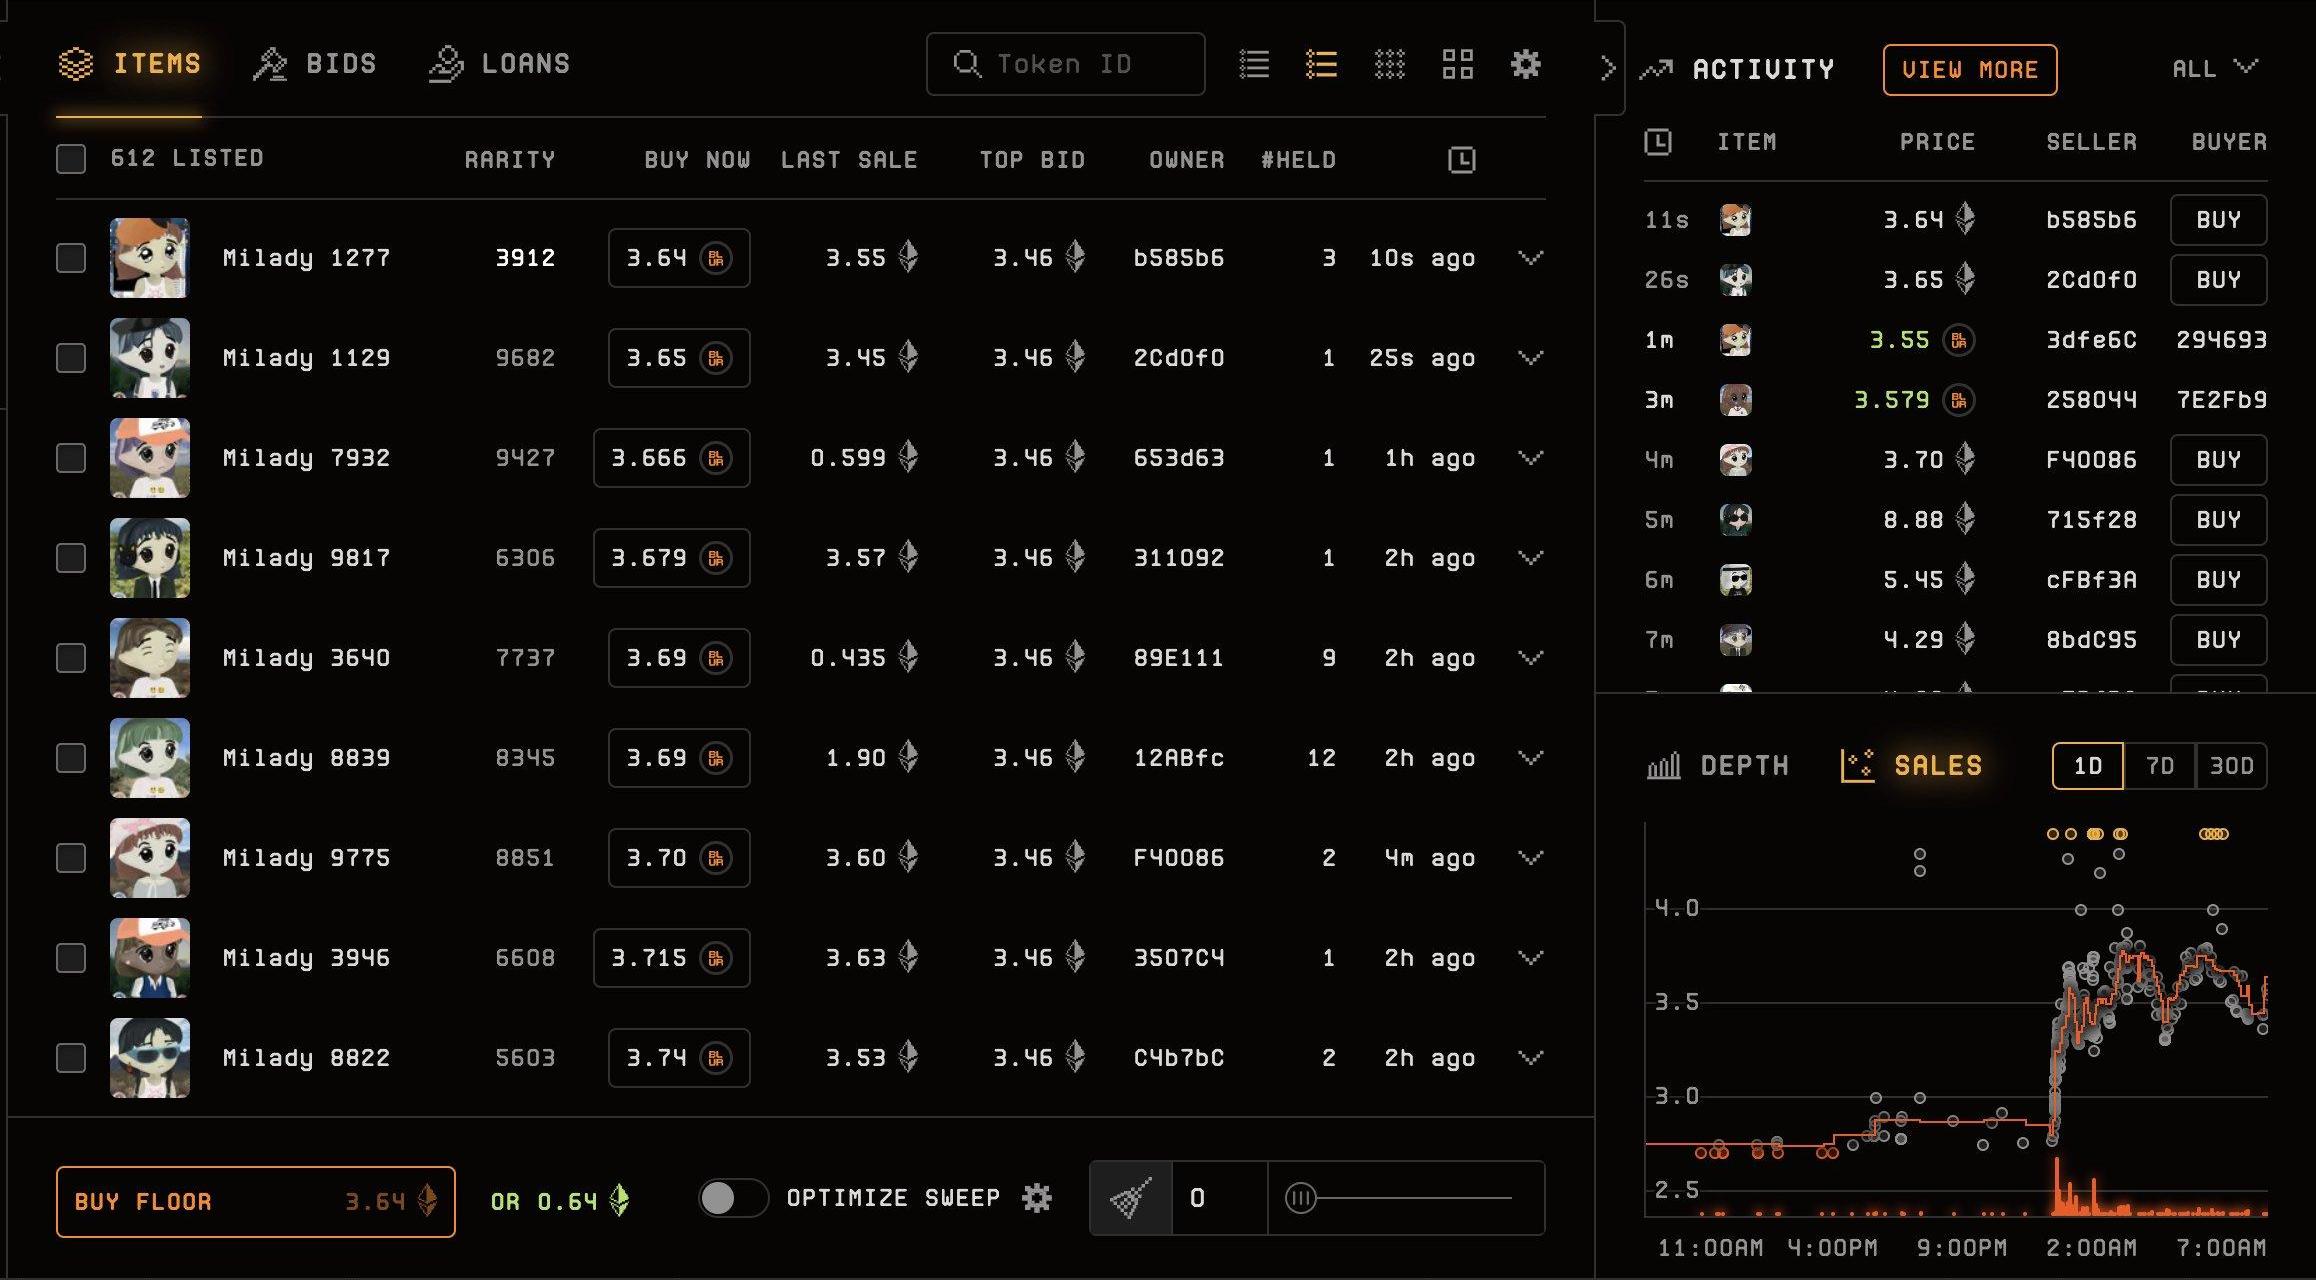
Task: Select the 7D chart range
Action: tap(2159, 766)
